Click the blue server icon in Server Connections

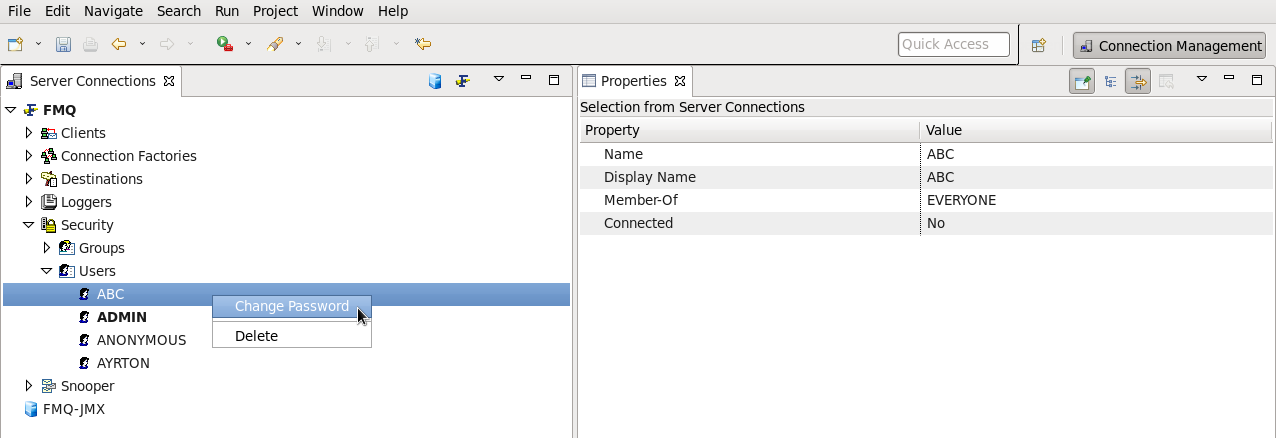point(435,81)
